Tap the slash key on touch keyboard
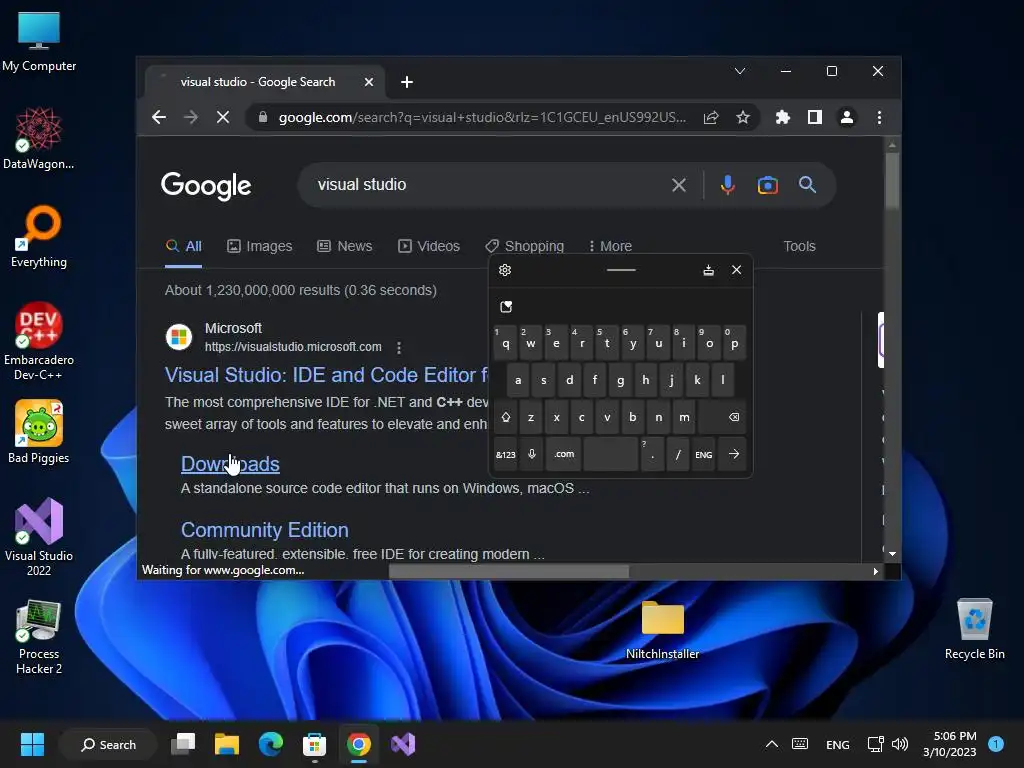Image resolution: width=1024 pixels, height=768 pixels. coord(678,455)
